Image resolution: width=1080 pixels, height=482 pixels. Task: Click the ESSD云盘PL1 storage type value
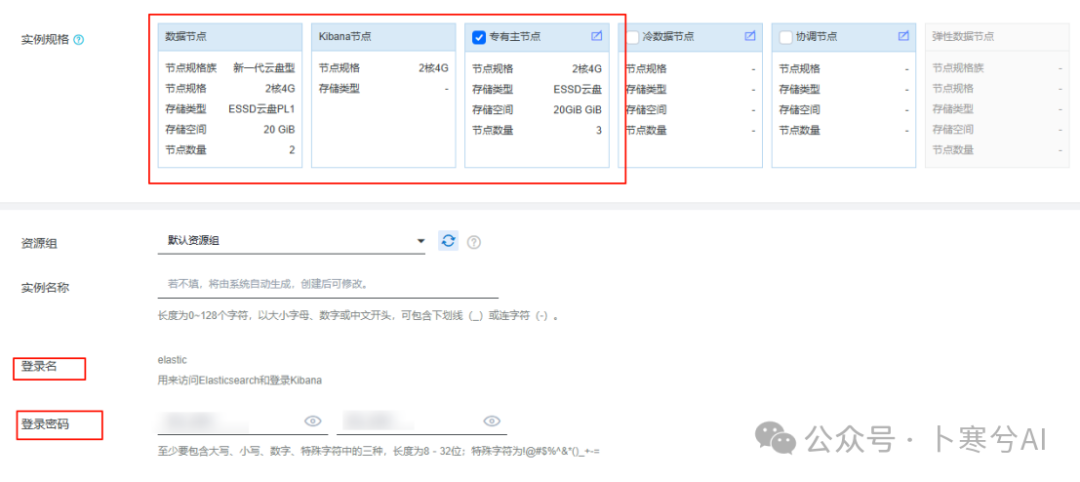click(261, 109)
